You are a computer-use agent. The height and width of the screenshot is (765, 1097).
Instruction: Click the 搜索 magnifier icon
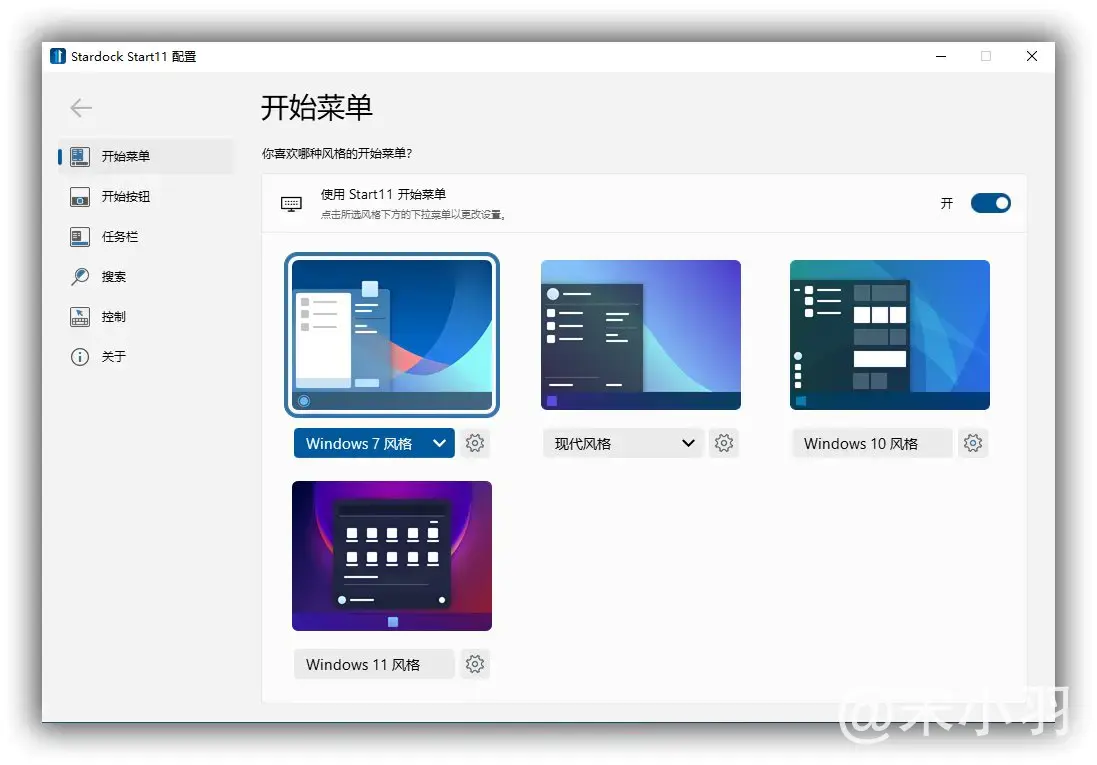pyautogui.click(x=80, y=277)
